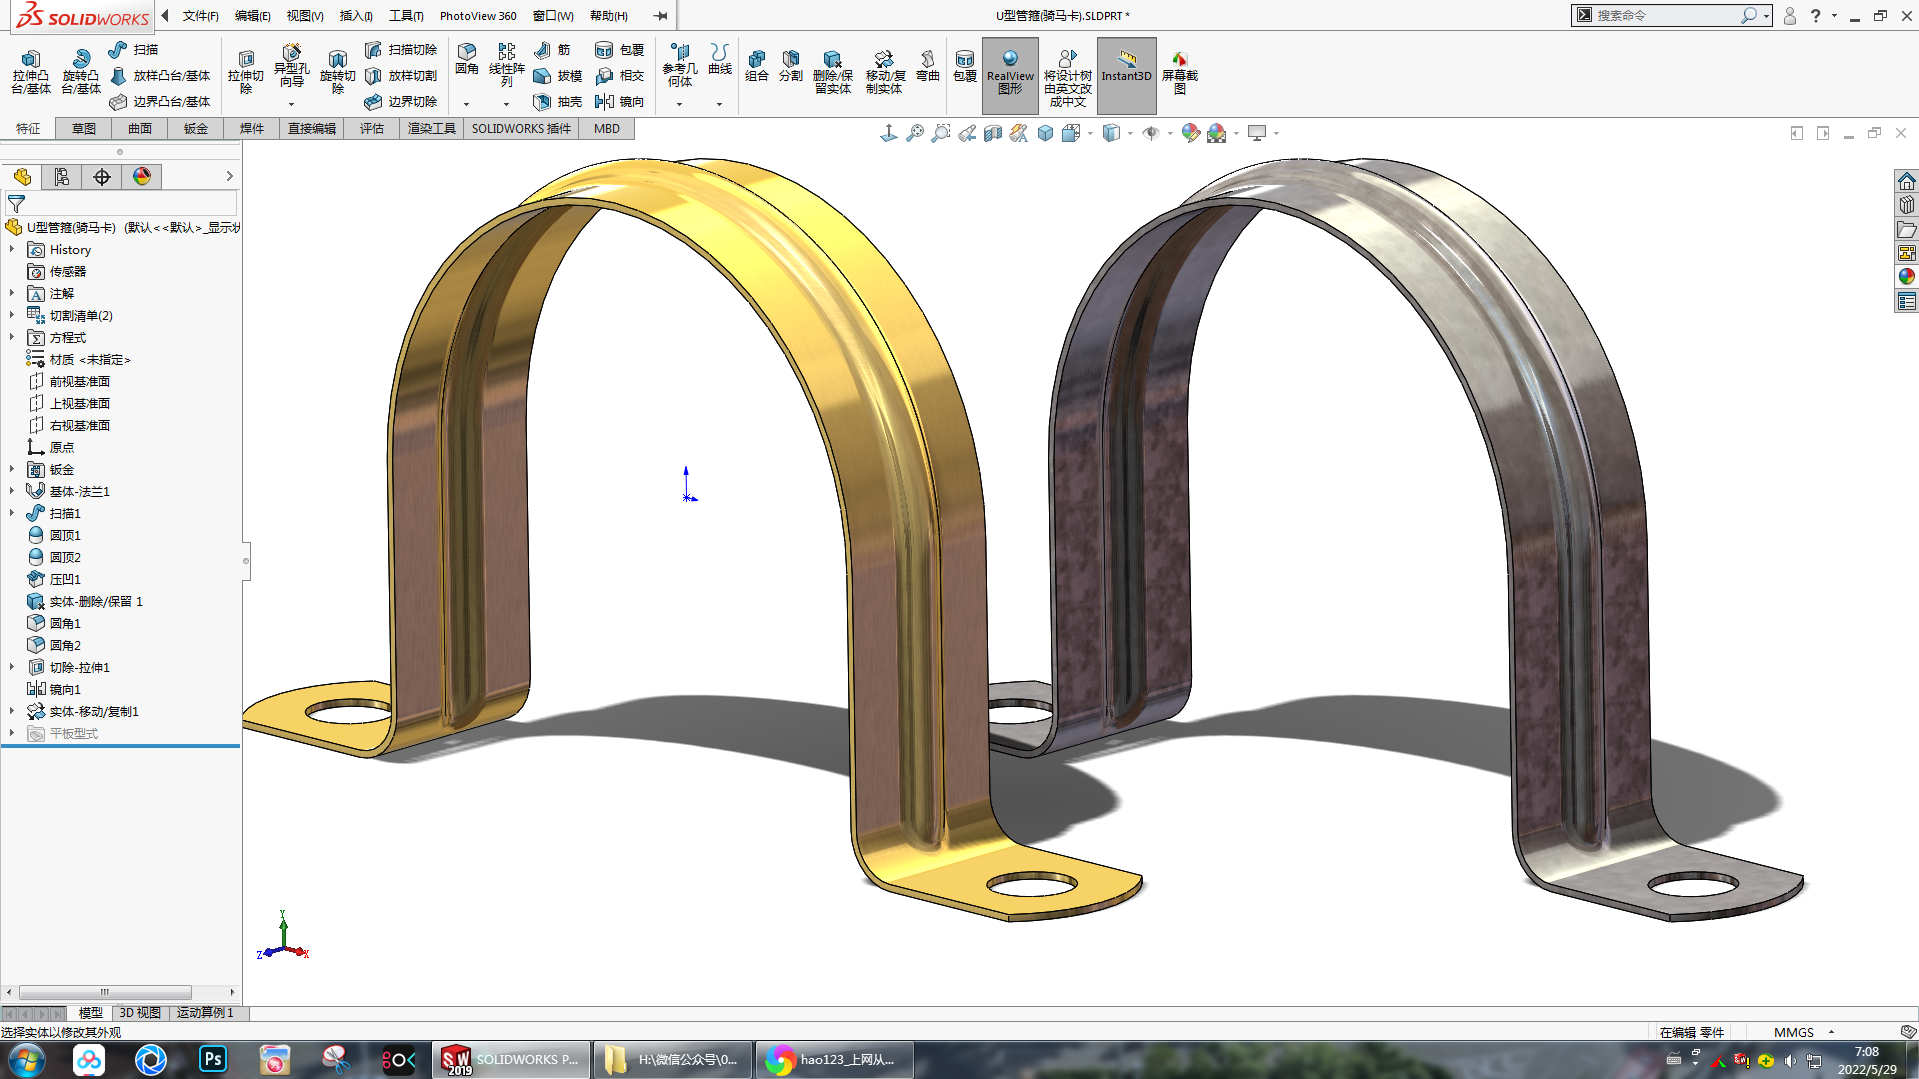
Task: Switch to the 钣金 sheet metal tab
Action: pos(195,129)
